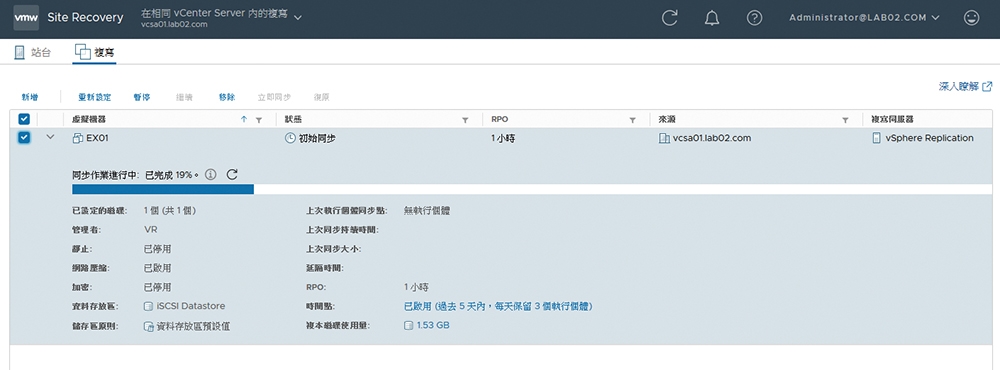The image size is (1000, 370).
Task: Click the sync progress bar
Action: [532, 189]
